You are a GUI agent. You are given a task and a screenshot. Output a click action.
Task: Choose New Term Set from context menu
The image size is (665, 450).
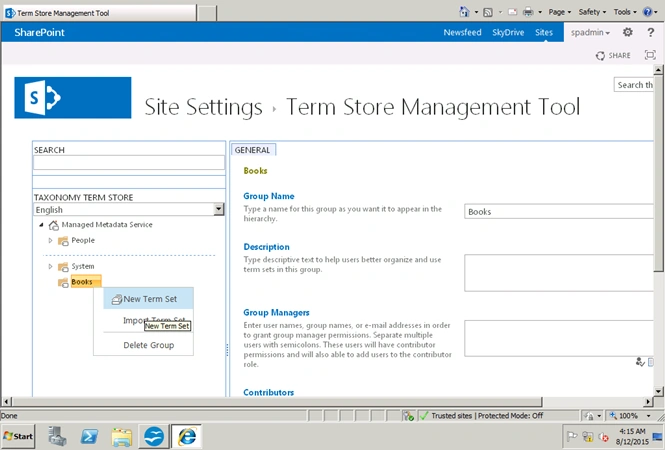(148, 299)
